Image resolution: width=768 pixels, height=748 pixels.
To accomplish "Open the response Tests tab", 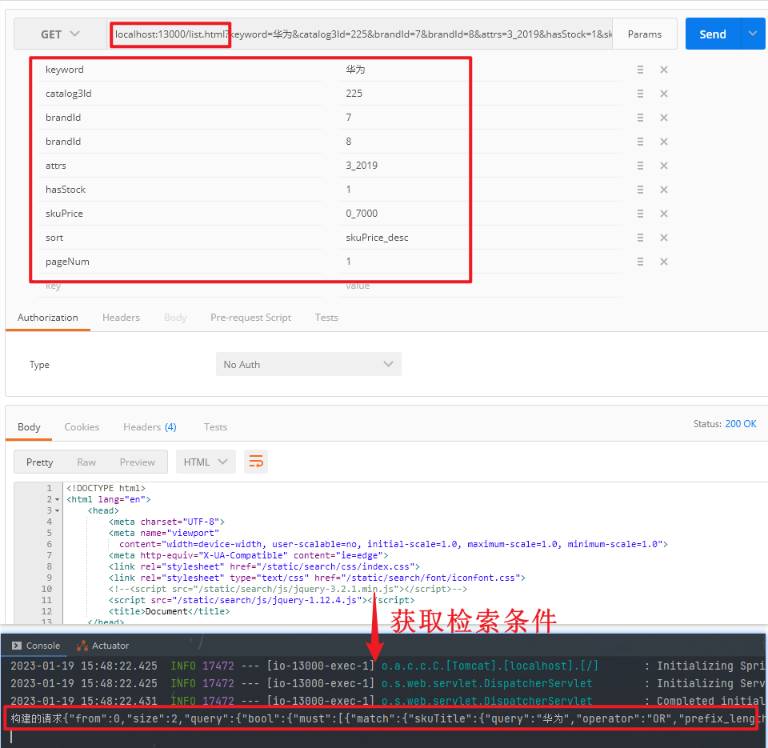I will coord(216,427).
